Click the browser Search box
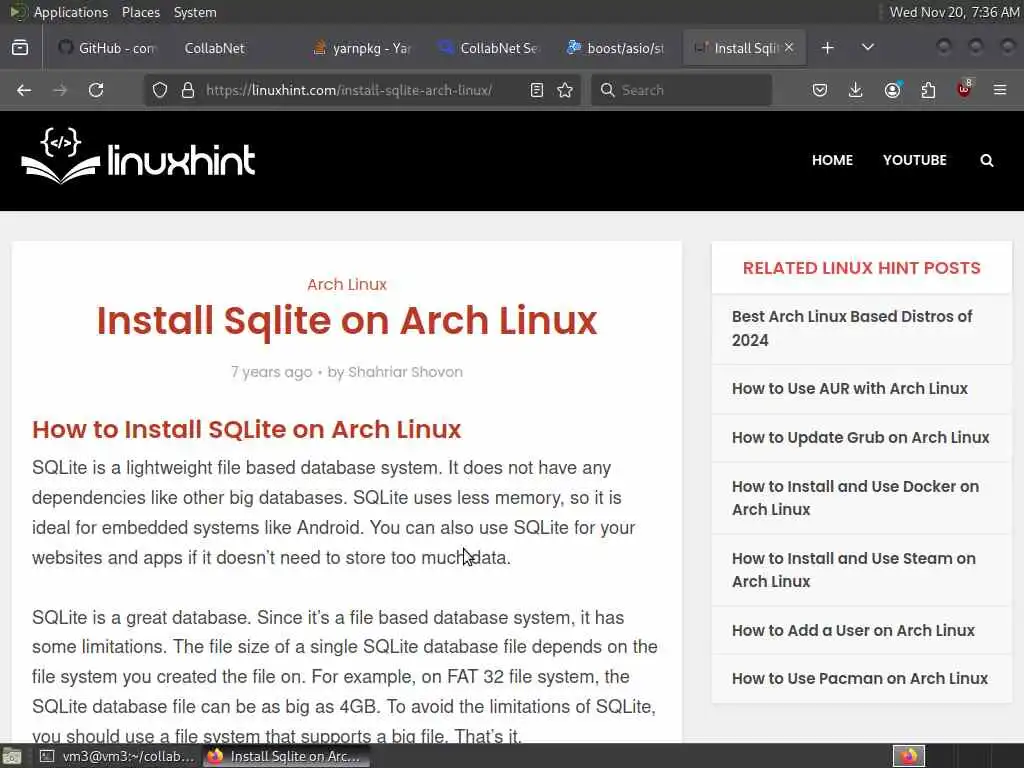Screen dimensions: 1024x768 [681, 90]
